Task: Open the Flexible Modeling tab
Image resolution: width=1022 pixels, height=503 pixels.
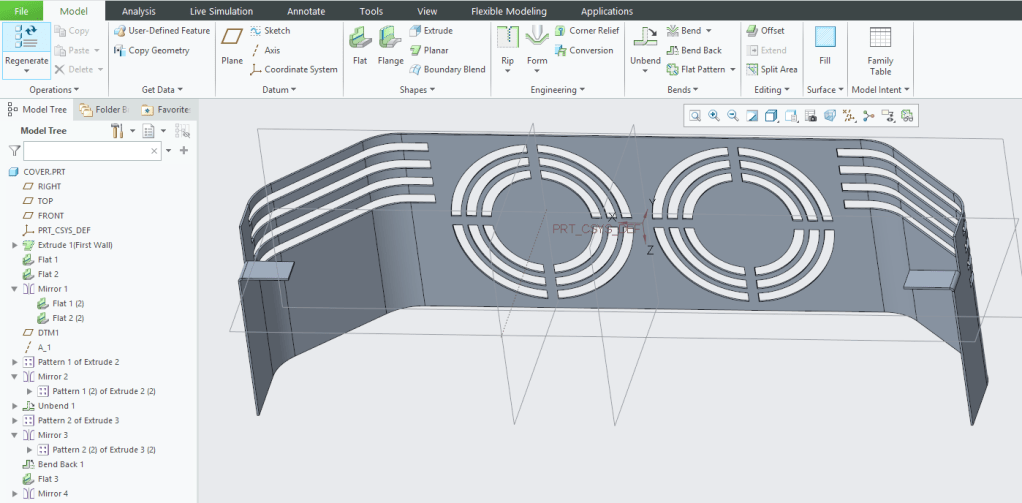Action: (509, 11)
